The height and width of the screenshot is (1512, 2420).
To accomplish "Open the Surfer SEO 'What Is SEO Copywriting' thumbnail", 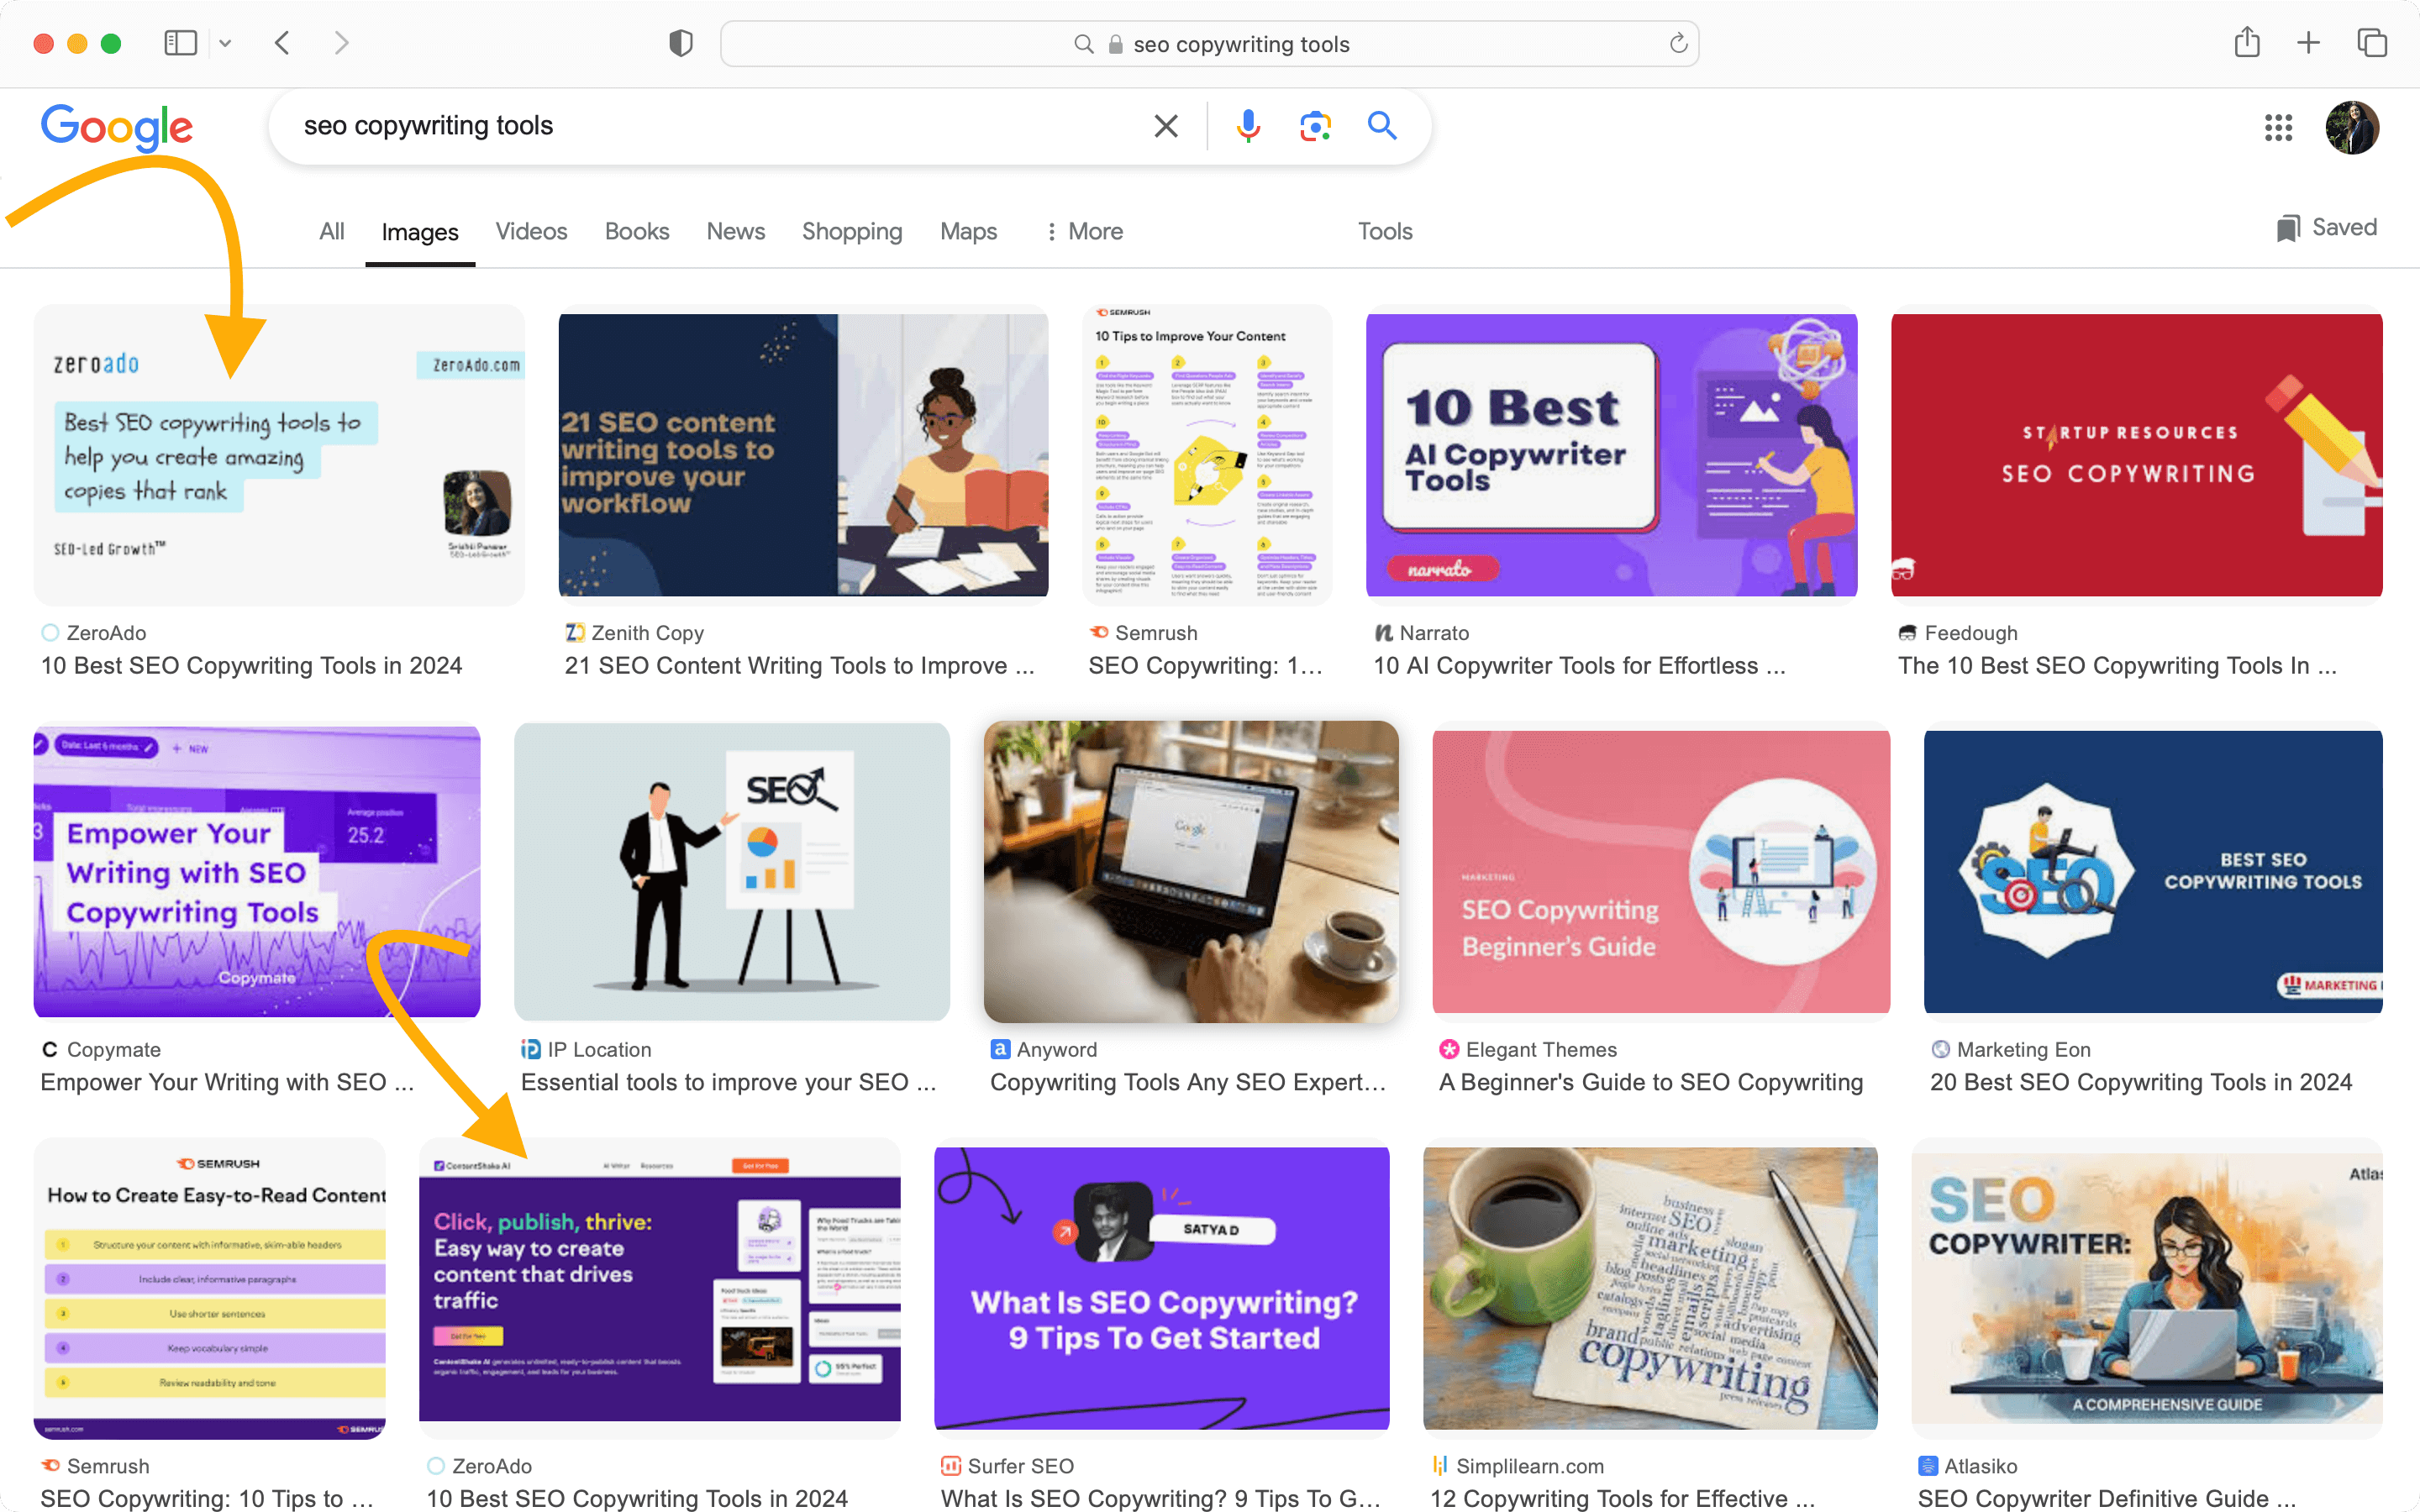I will click(1161, 1288).
